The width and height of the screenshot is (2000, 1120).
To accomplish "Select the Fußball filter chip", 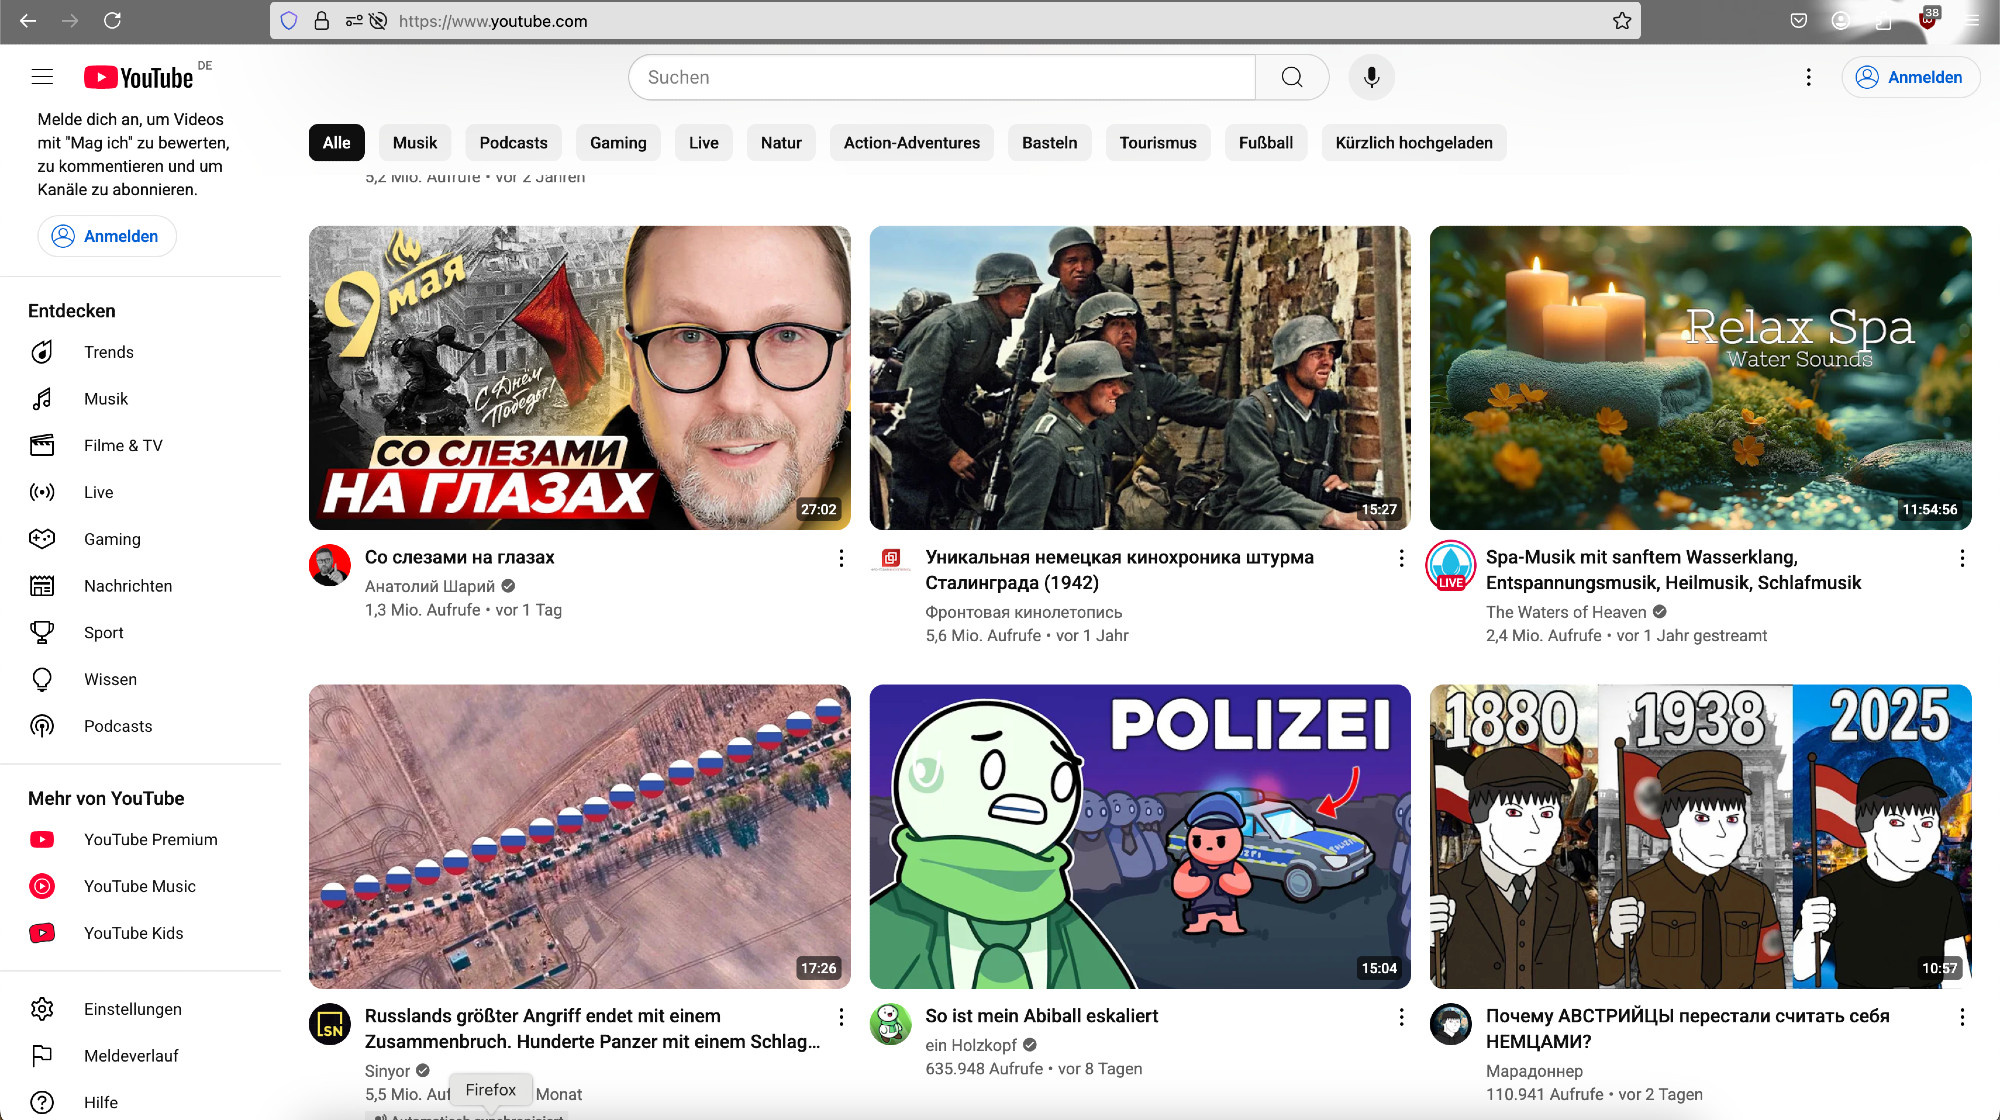I will [1265, 143].
